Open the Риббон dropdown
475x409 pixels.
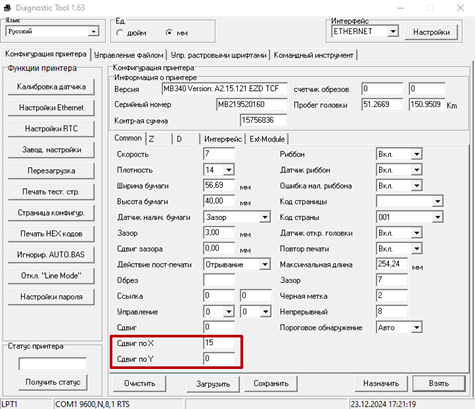coord(417,154)
